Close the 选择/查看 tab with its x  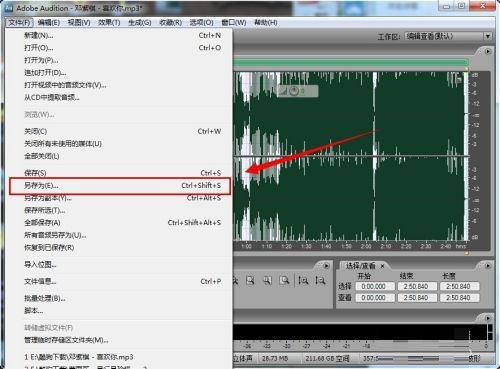(382, 266)
